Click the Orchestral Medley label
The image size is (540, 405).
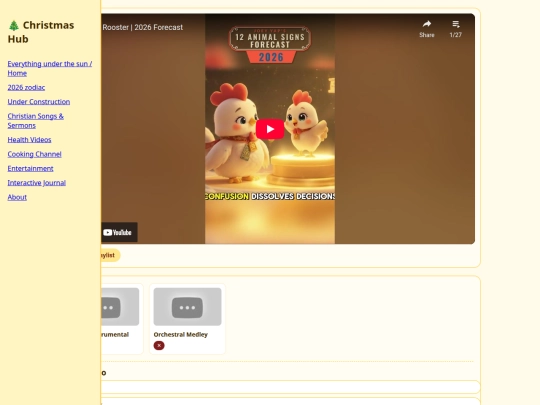(180, 334)
